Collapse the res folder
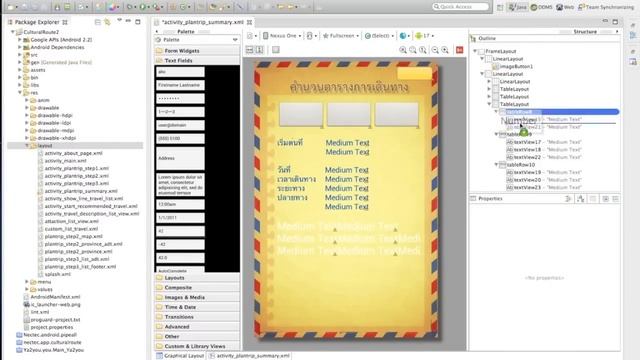This screenshot has width=640, height=360. 20,93
